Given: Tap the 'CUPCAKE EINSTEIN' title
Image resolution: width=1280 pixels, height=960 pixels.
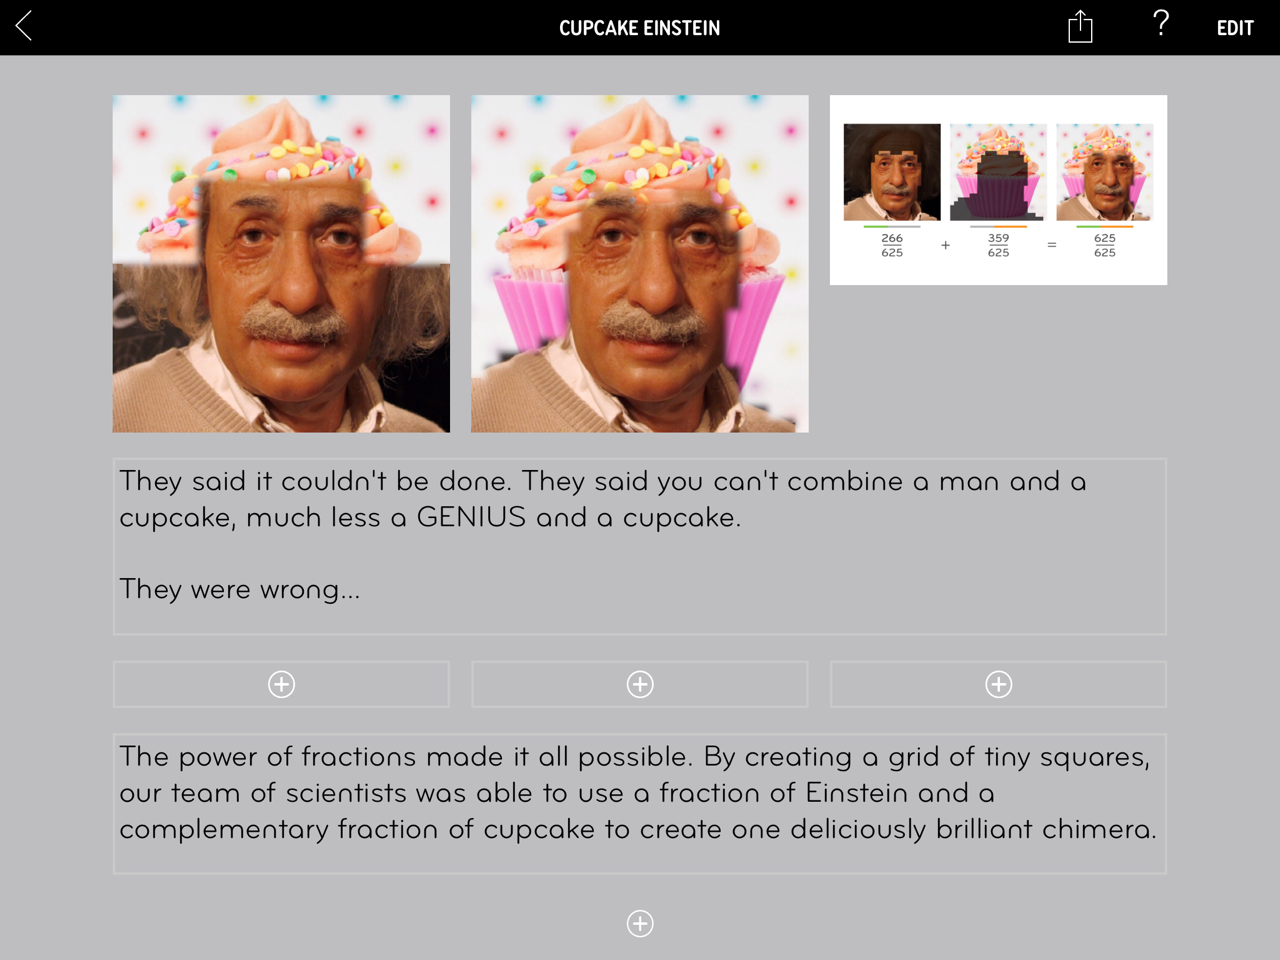Looking at the screenshot, I should tap(640, 28).
